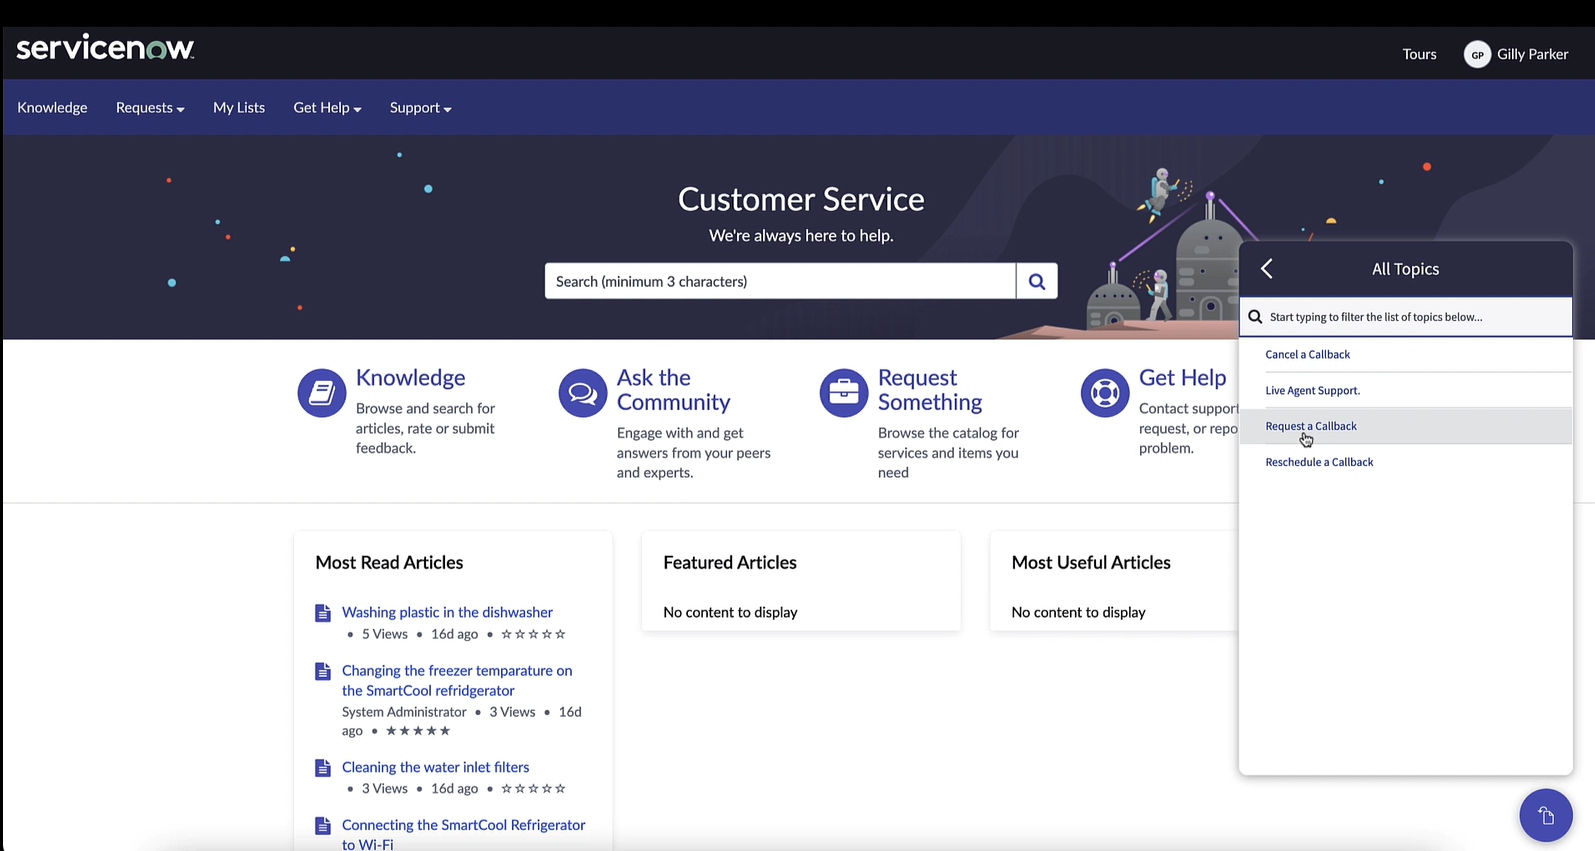Screen dimensions: 1595x851
Task: Expand the Support dropdown menu
Action: click(420, 107)
